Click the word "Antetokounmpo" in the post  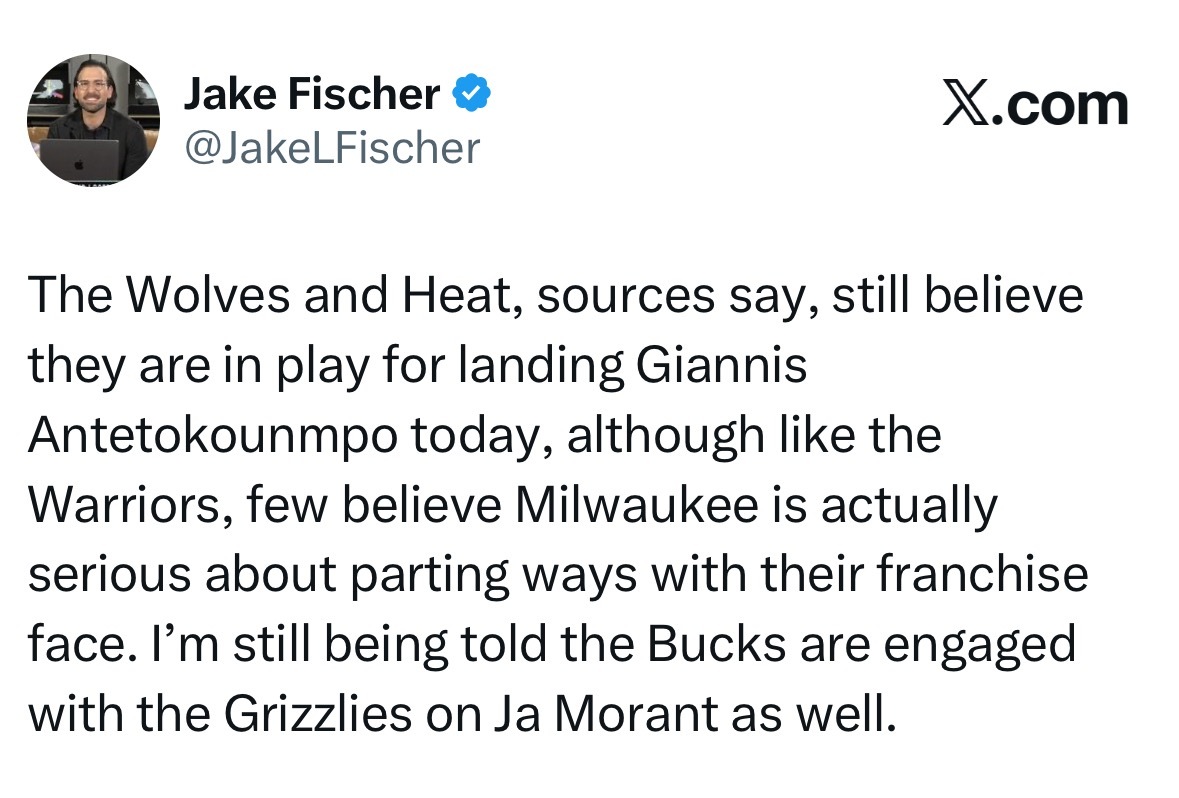213,435
